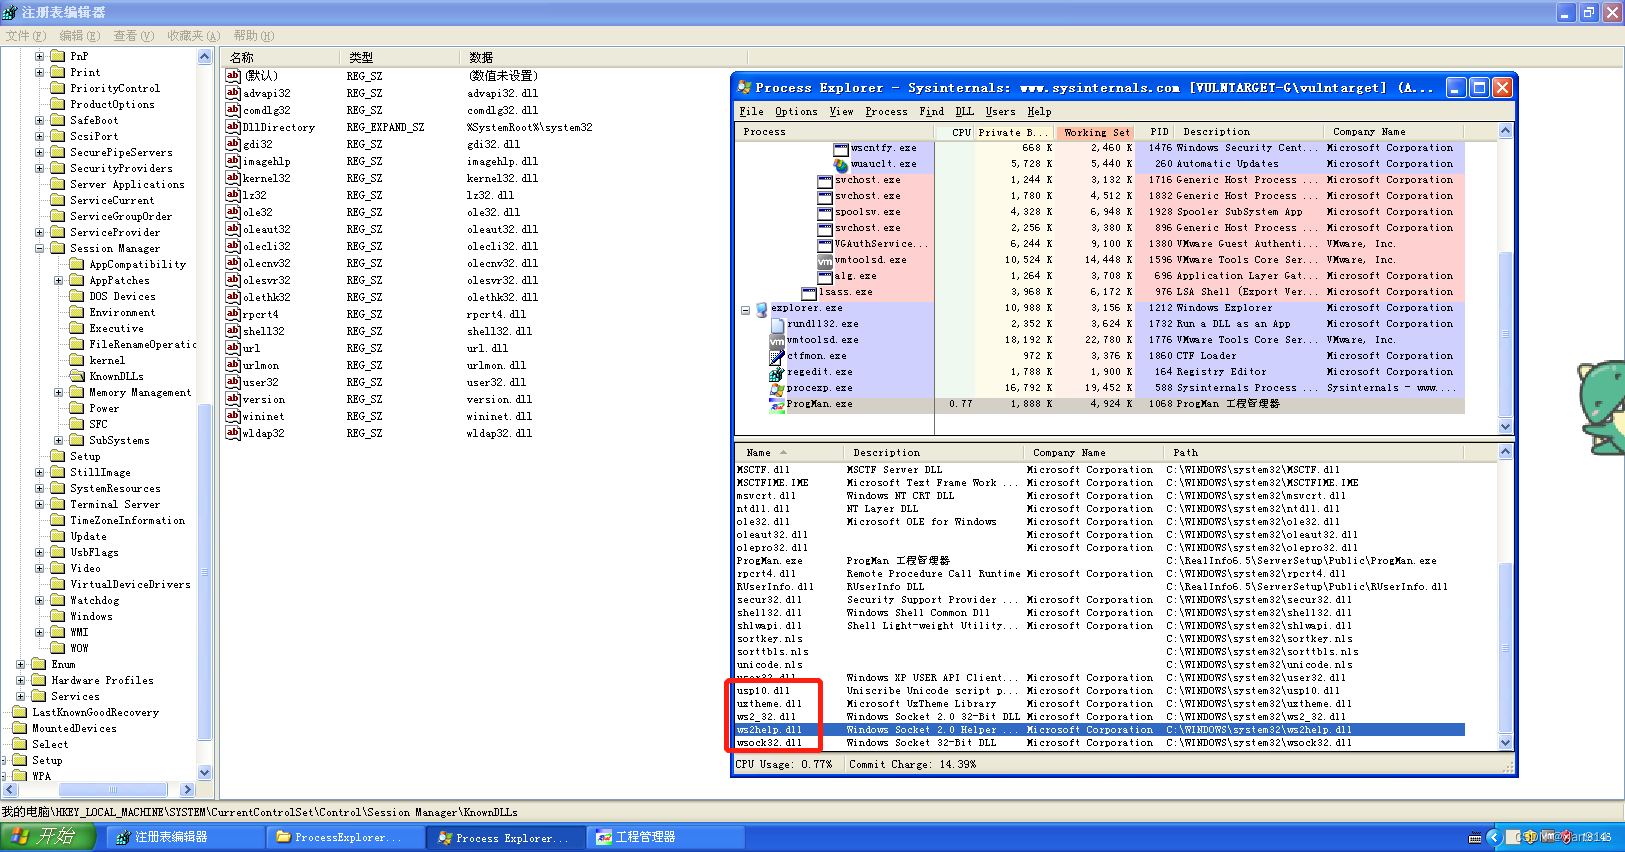Open the View menu in Process Explorer
Screen dimensions: 1625x852
click(842, 112)
